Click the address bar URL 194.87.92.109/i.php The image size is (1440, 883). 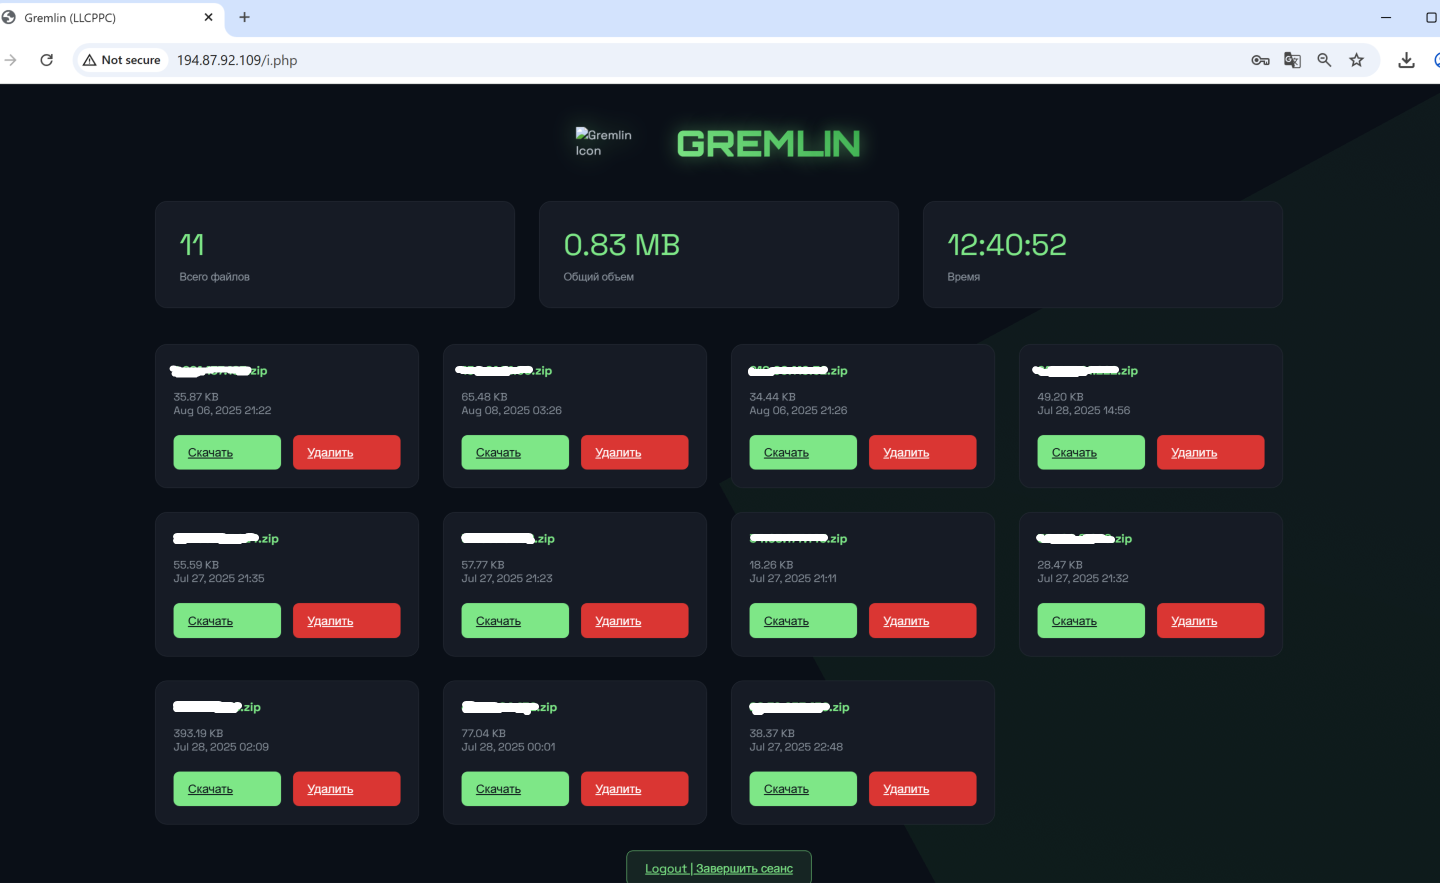[x=237, y=60]
